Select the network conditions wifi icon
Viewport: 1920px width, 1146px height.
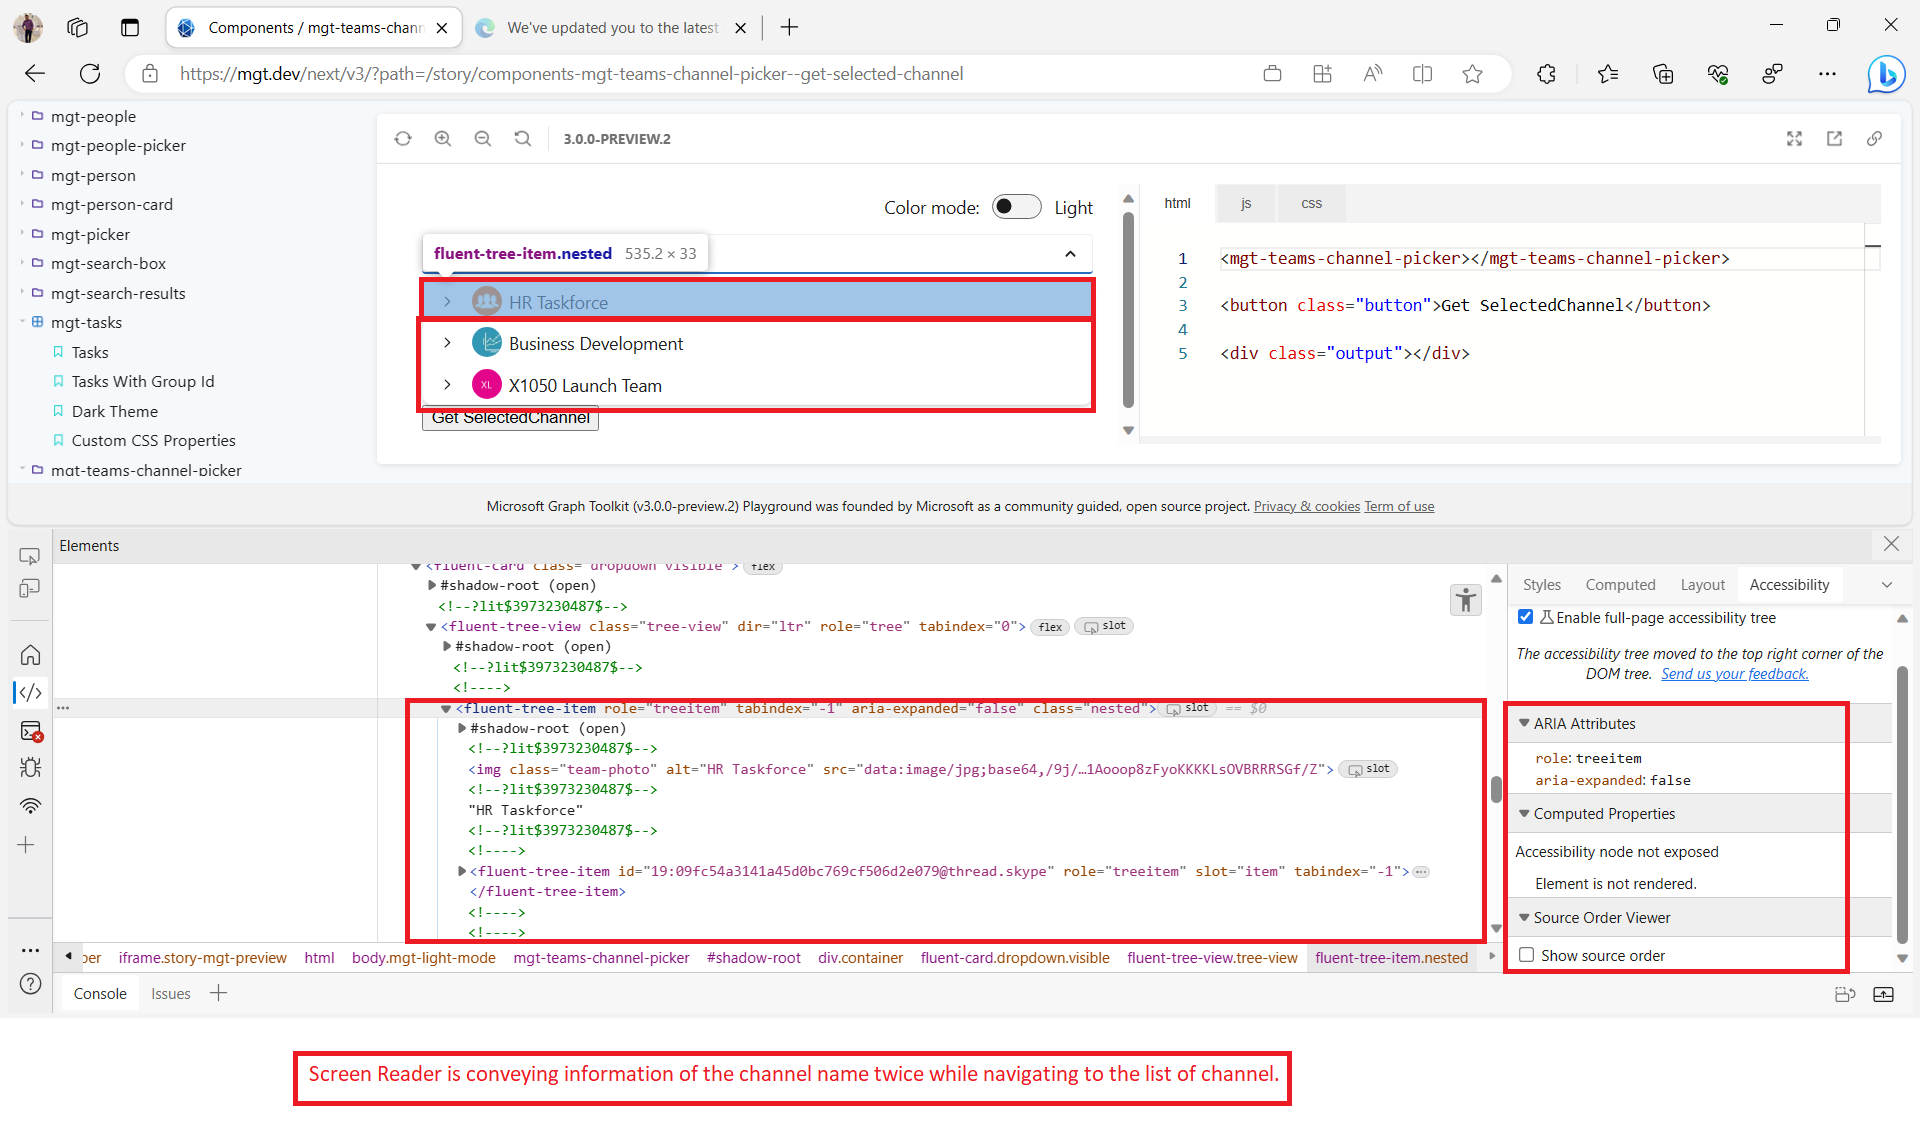30,806
